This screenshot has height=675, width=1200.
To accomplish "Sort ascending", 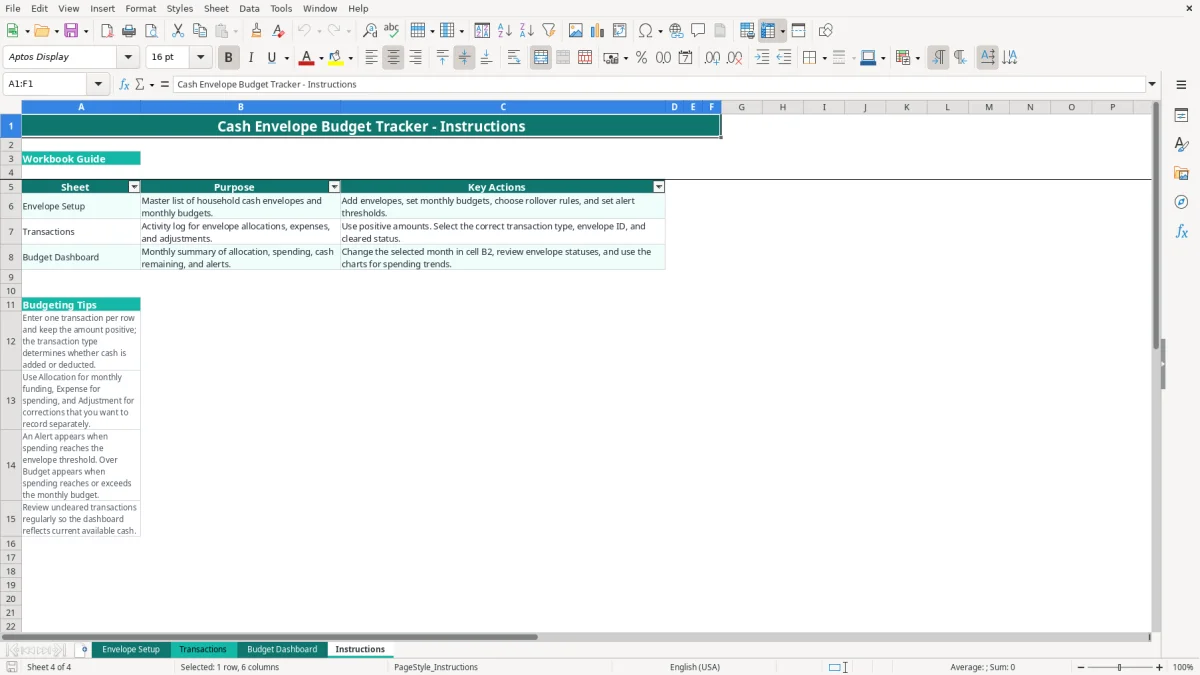I will point(505,31).
